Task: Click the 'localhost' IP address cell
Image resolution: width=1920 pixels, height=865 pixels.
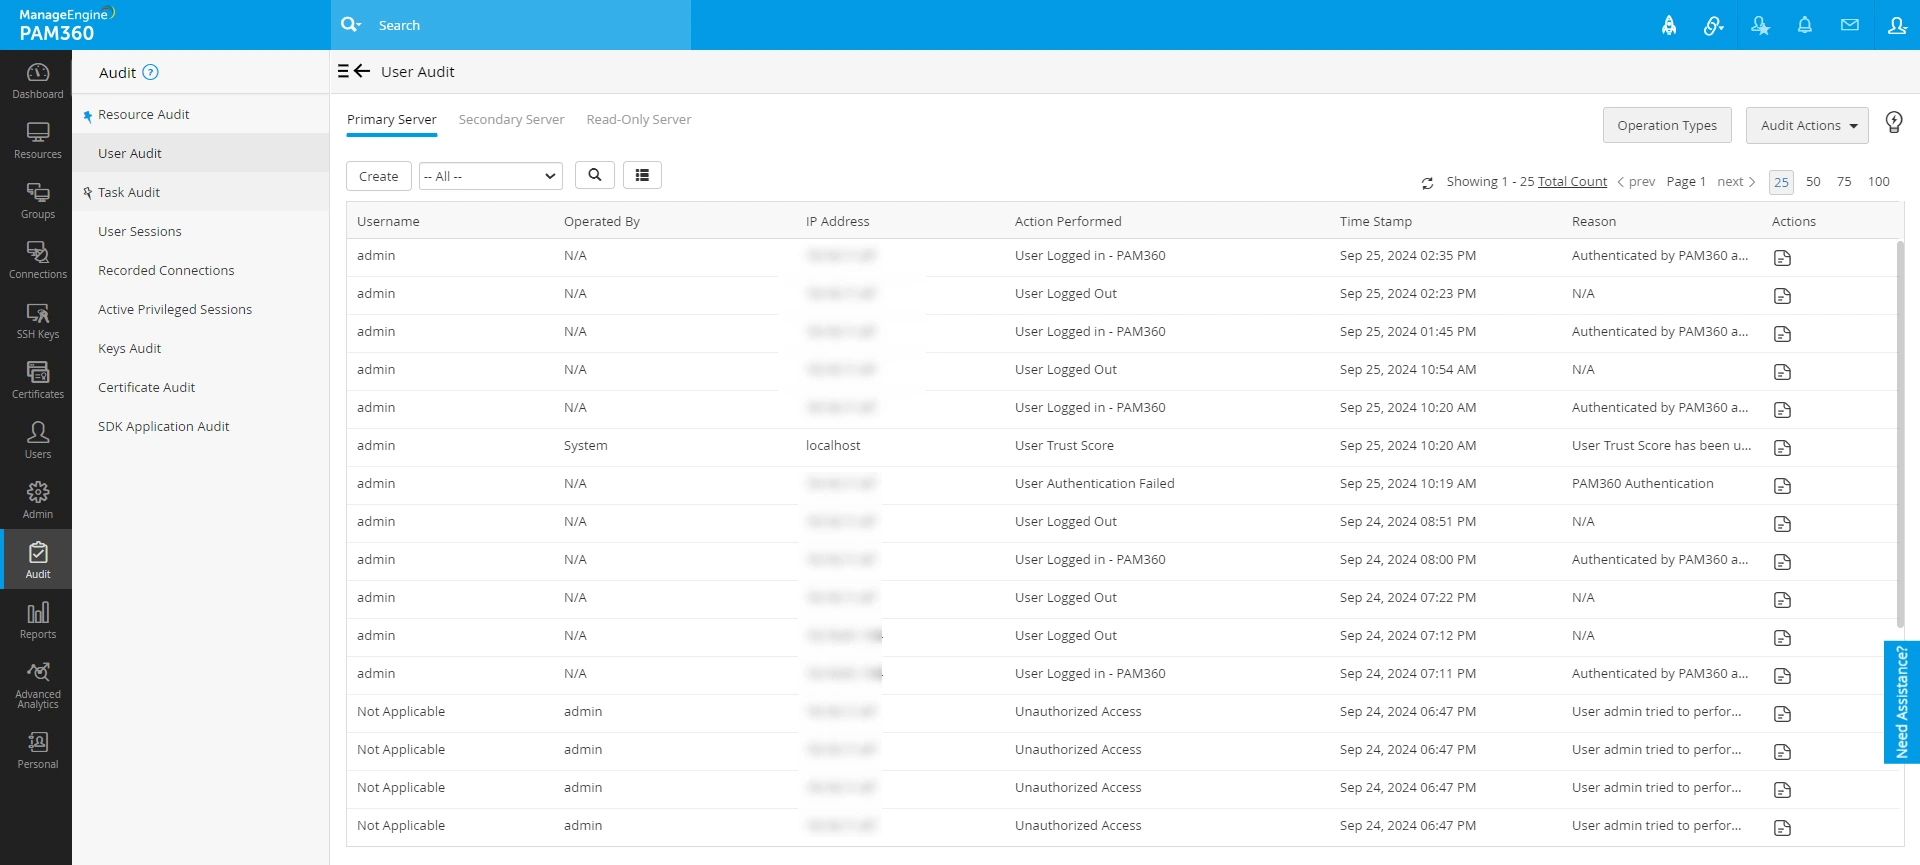Action: coord(833,445)
